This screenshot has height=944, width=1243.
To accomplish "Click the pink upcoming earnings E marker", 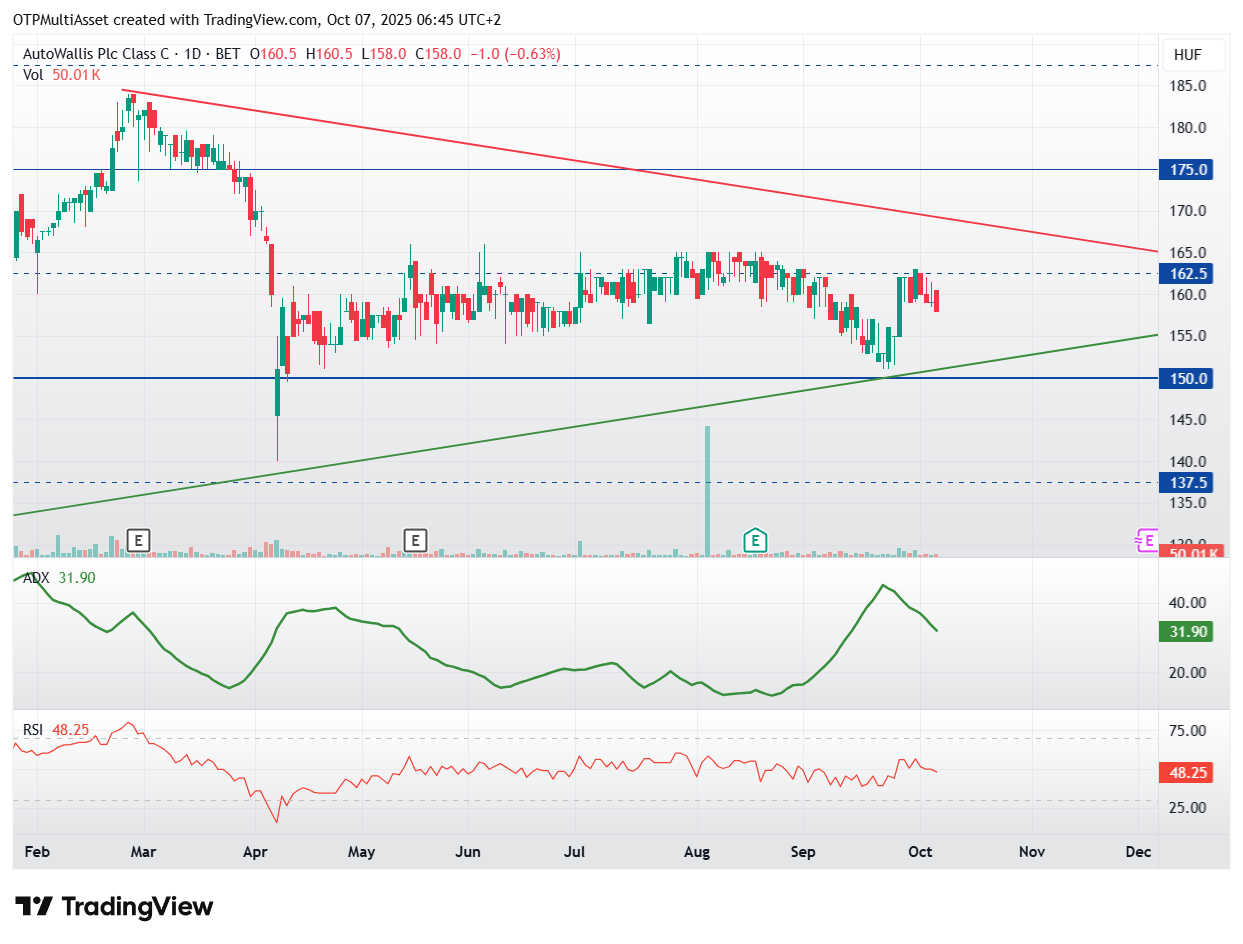I will pos(1146,541).
